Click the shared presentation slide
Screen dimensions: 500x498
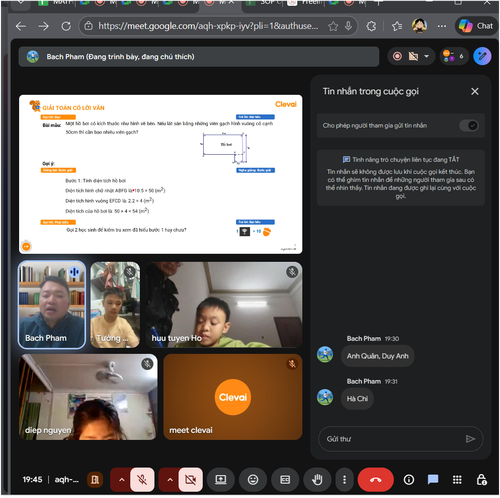point(161,174)
